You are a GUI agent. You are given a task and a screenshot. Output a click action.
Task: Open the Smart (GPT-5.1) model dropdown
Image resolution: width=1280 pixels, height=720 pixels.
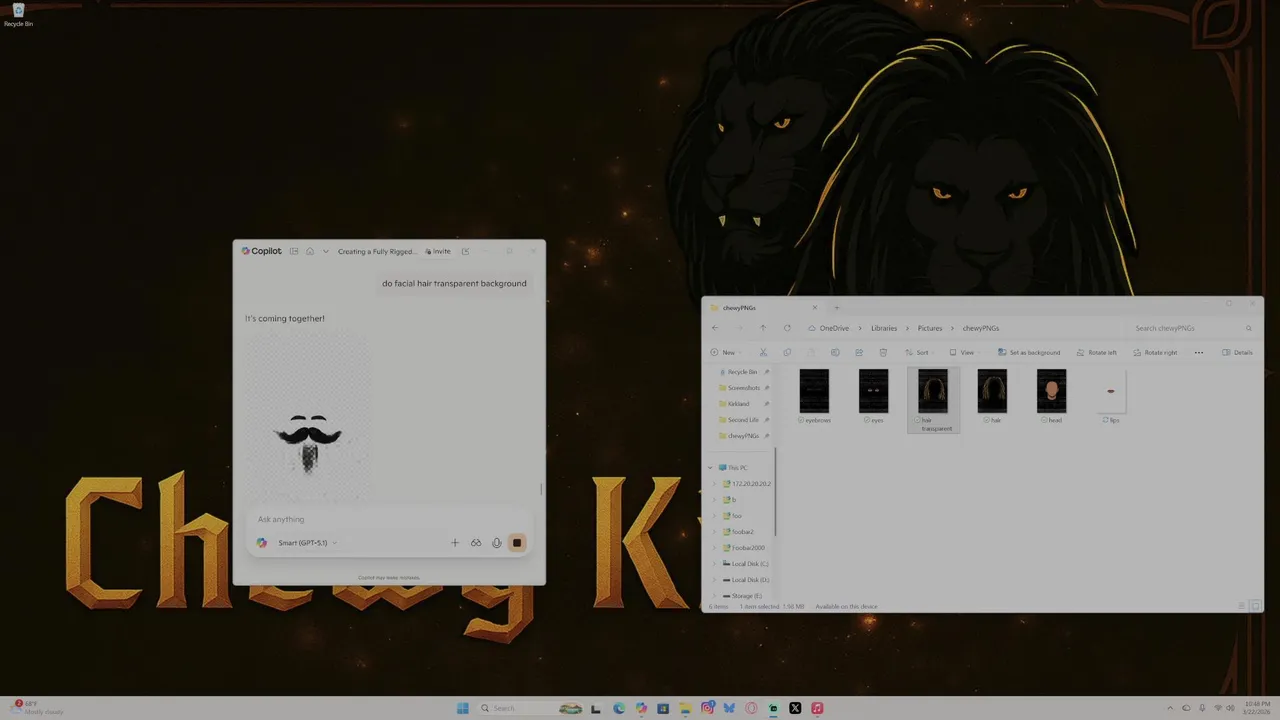(x=307, y=543)
